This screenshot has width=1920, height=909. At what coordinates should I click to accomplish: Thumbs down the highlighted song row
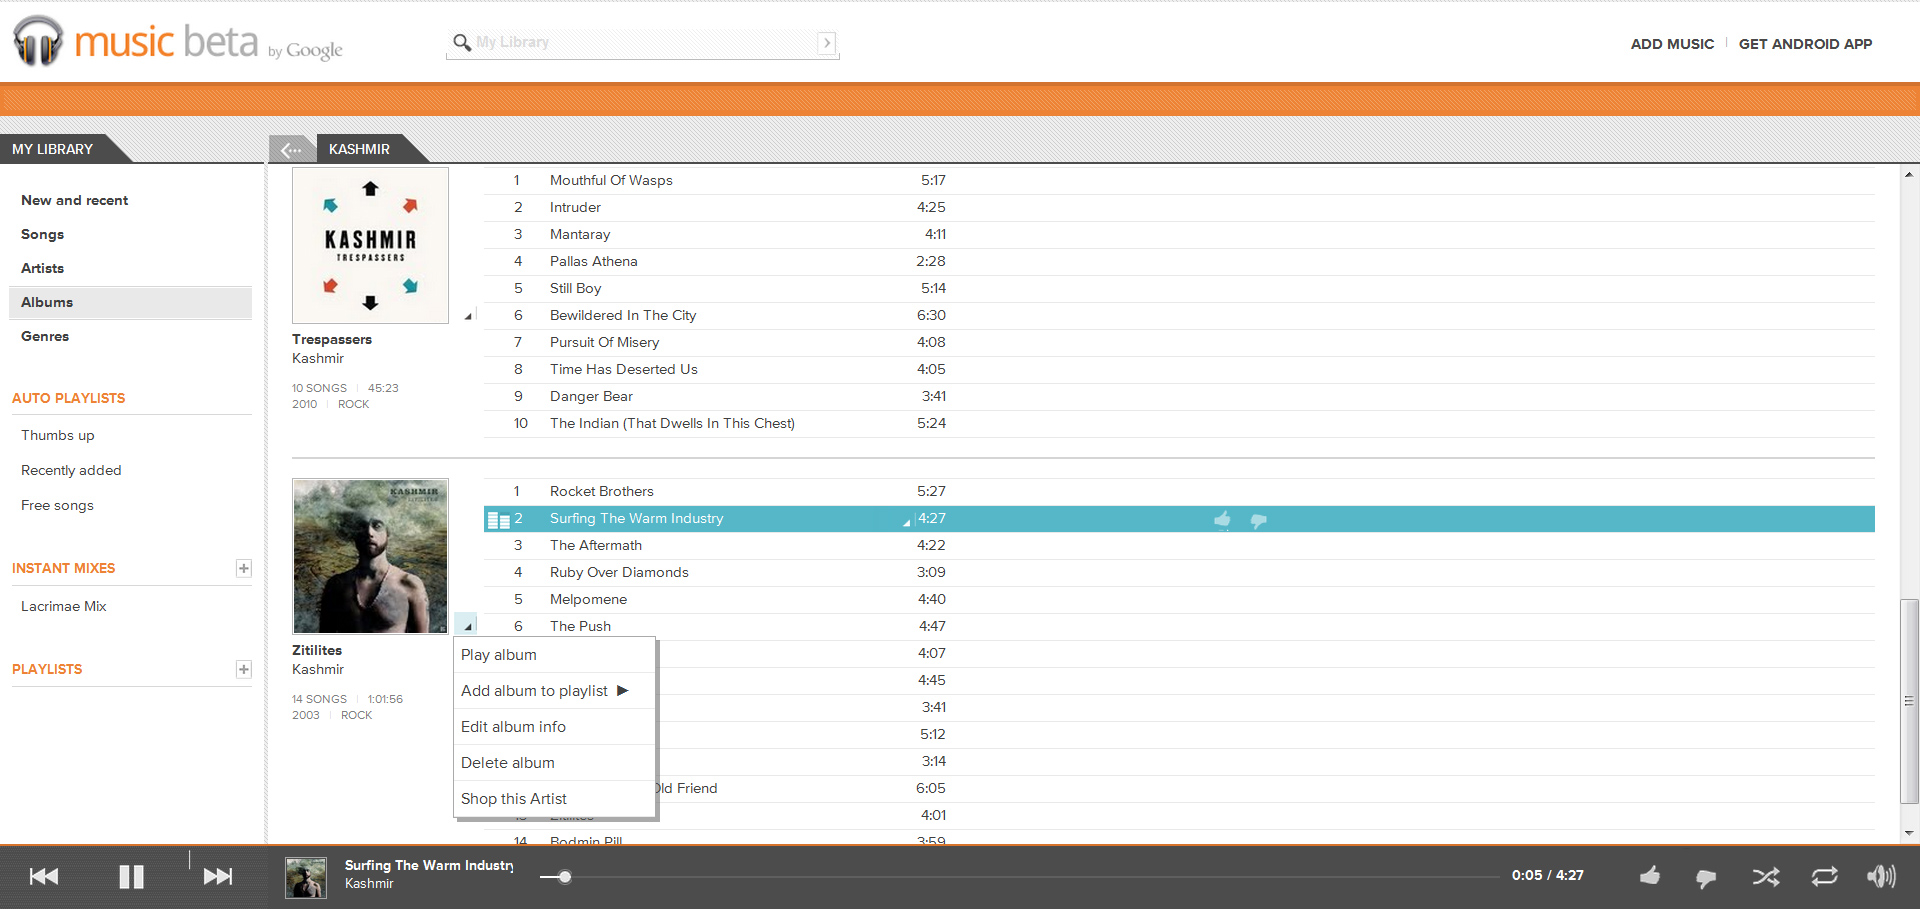(1259, 520)
